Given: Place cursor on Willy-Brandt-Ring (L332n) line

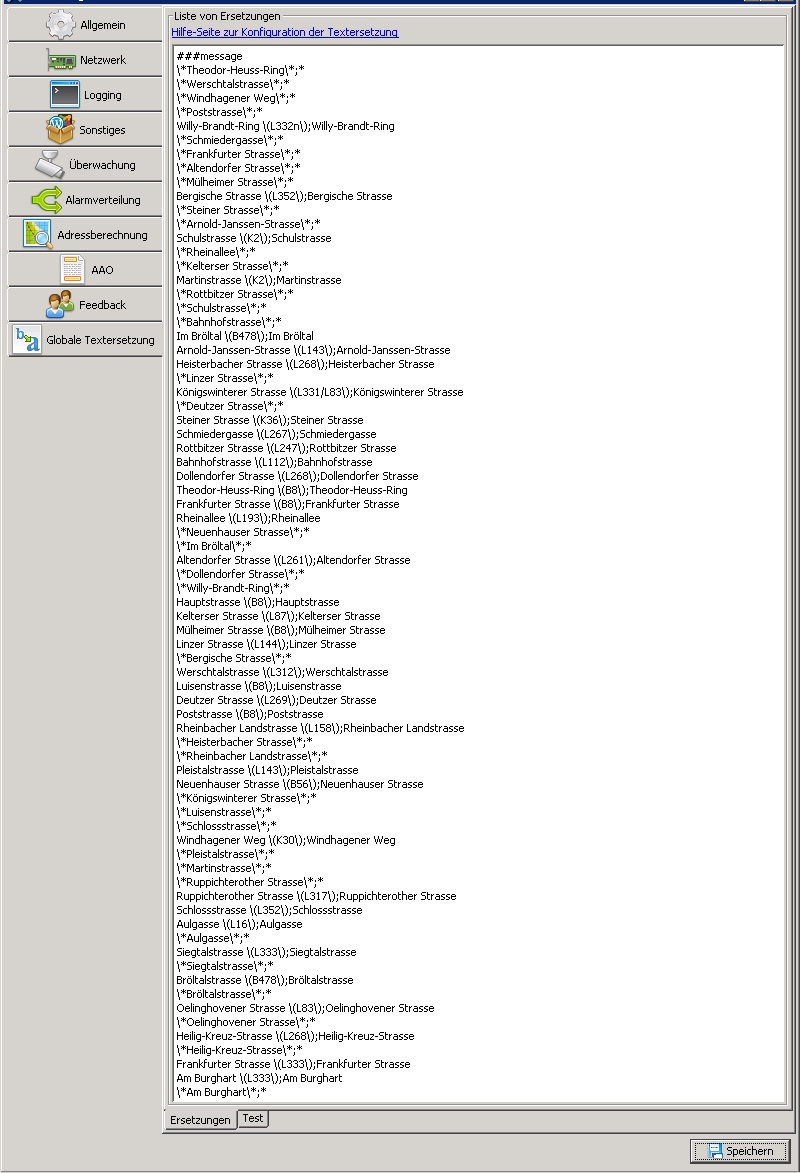Looking at the screenshot, I should 285,126.
